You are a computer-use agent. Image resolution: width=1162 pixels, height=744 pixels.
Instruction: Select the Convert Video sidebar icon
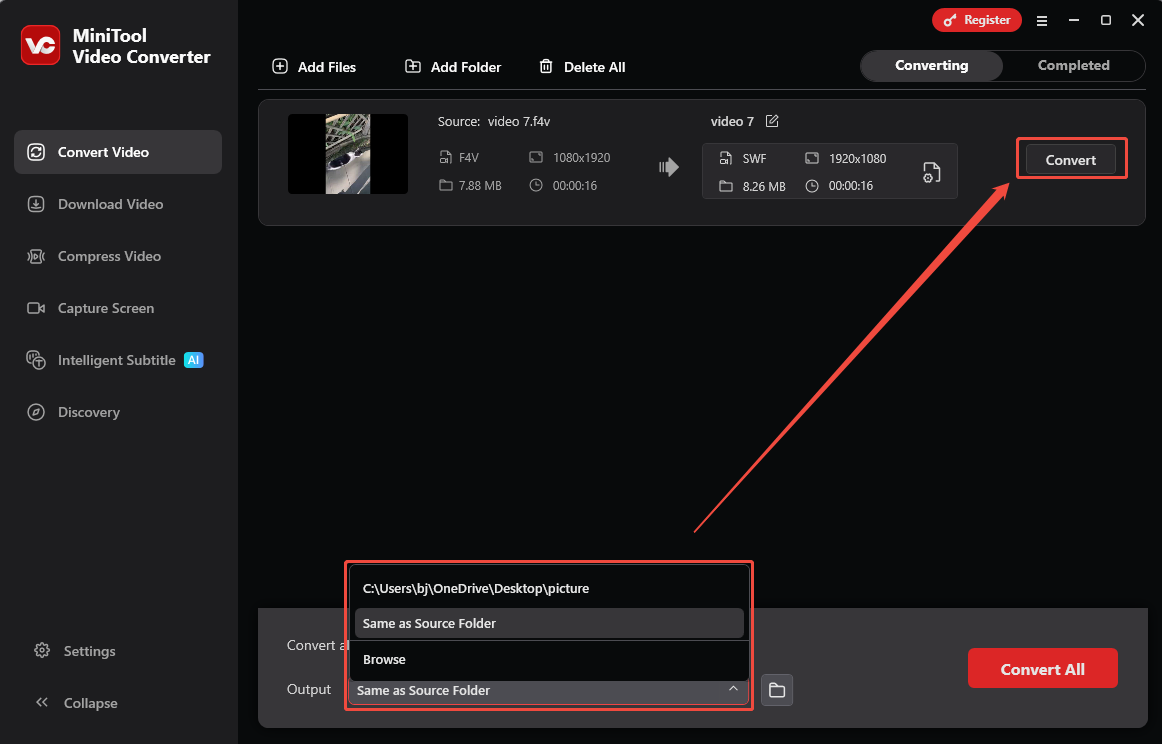(x=36, y=152)
